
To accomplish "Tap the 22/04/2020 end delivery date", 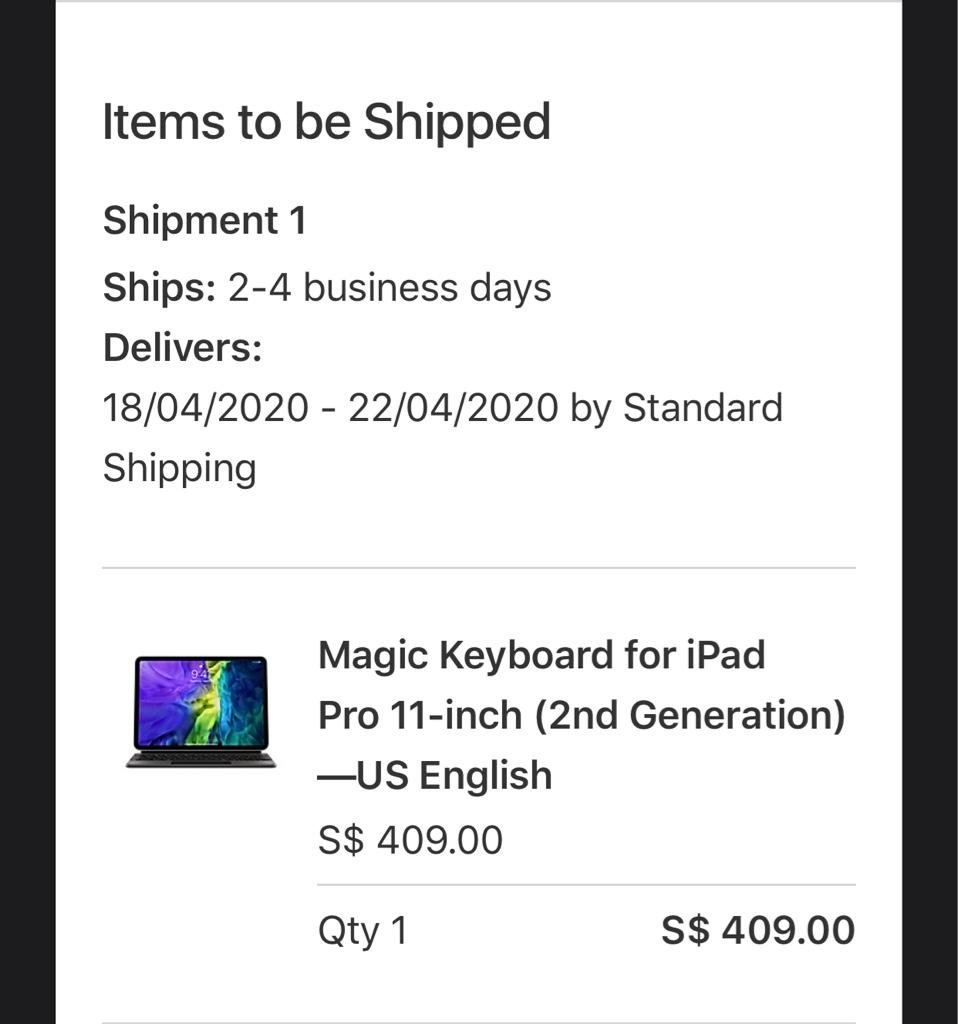I will point(452,408).
